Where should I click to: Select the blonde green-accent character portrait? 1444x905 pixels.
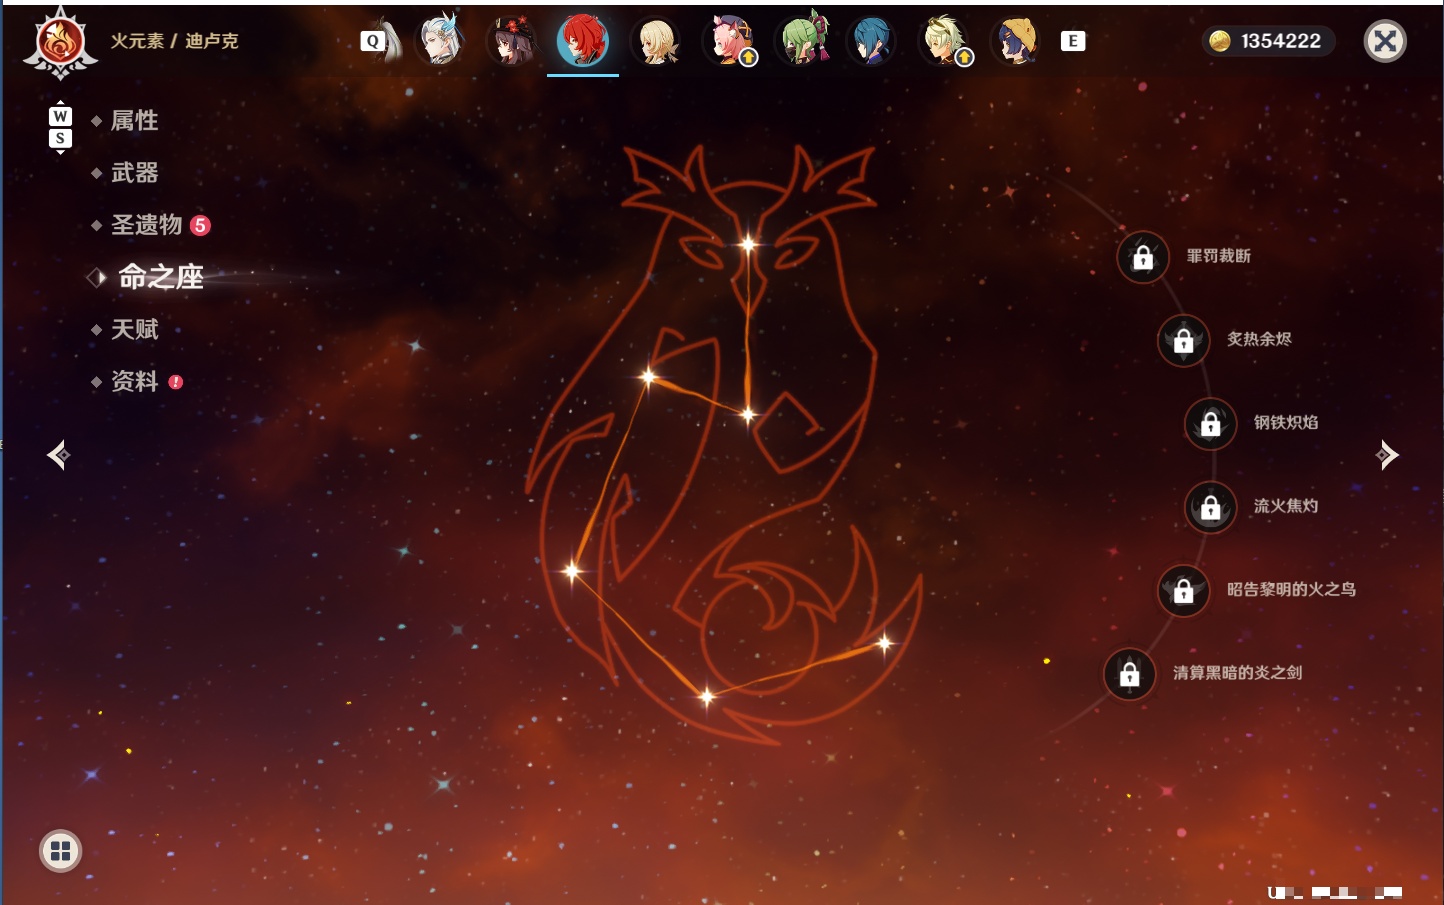click(x=944, y=41)
